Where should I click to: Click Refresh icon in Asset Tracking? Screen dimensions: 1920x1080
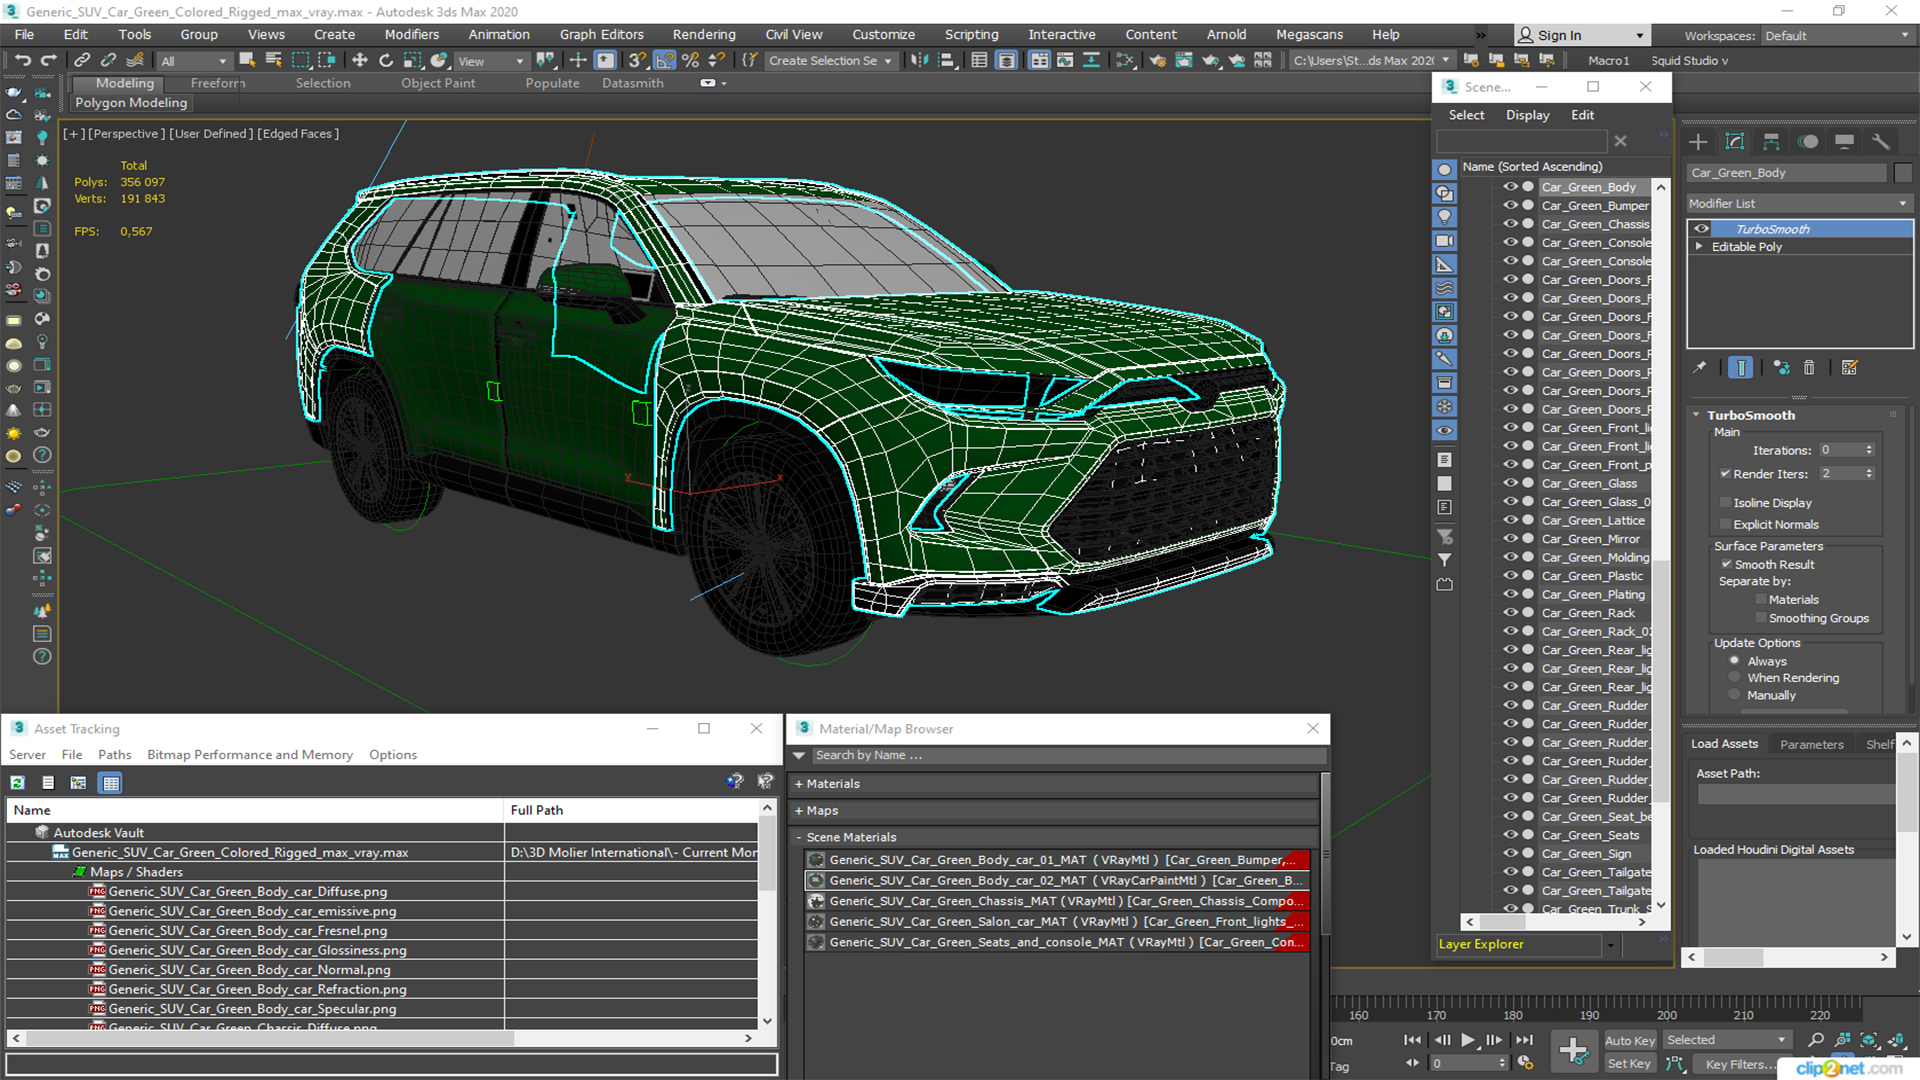click(18, 783)
